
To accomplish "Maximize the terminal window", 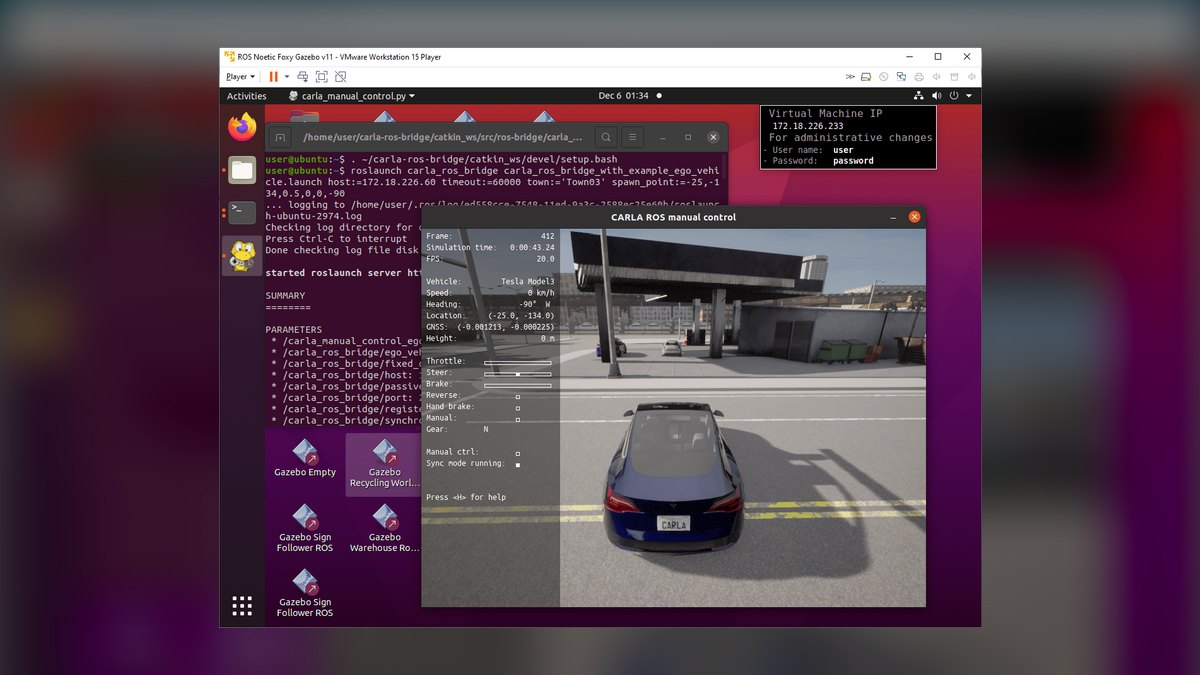I will [688, 137].
